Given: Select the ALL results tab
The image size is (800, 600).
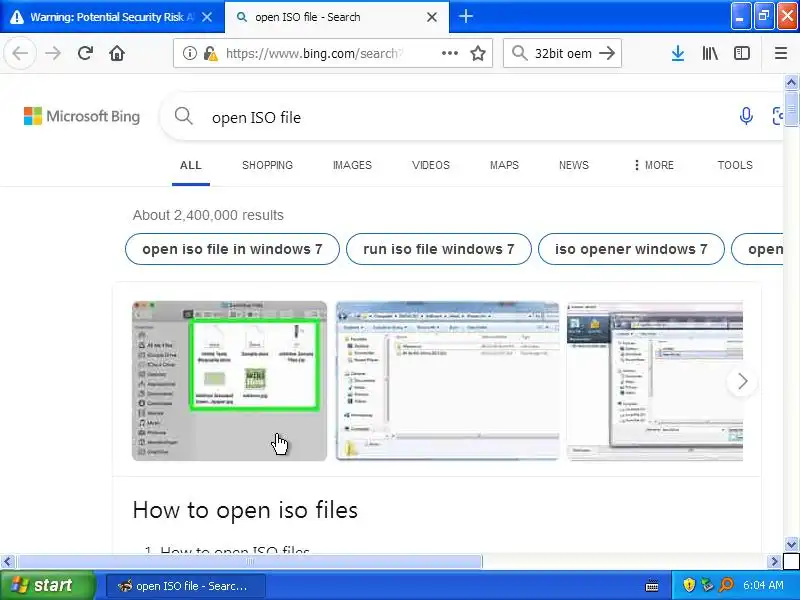Looking at the screenshot, I should point(191,165).
